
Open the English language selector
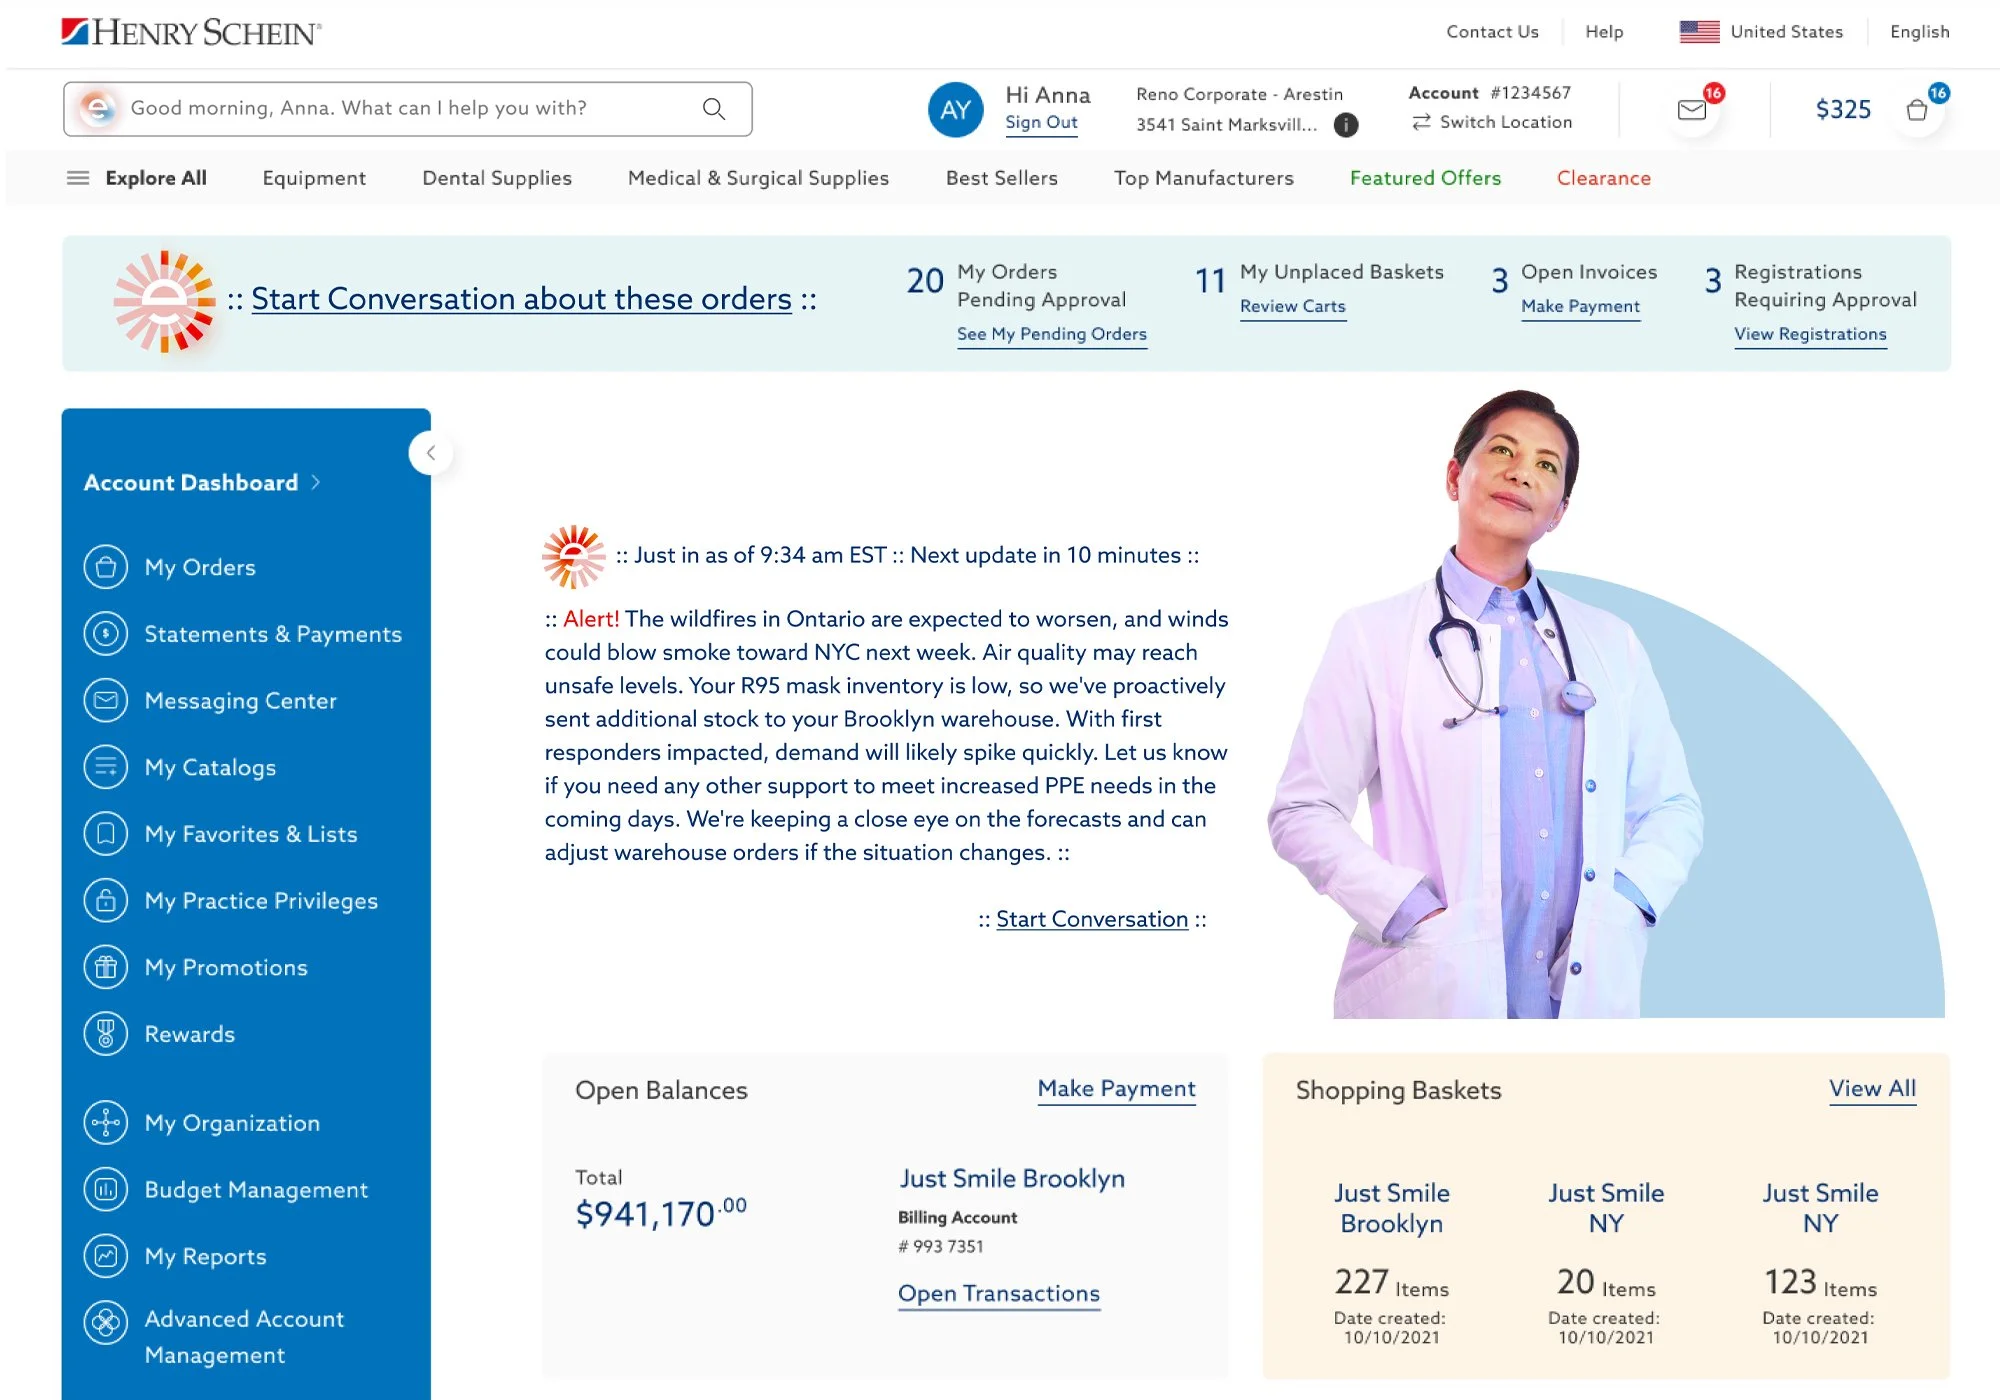pos(1919,32)
